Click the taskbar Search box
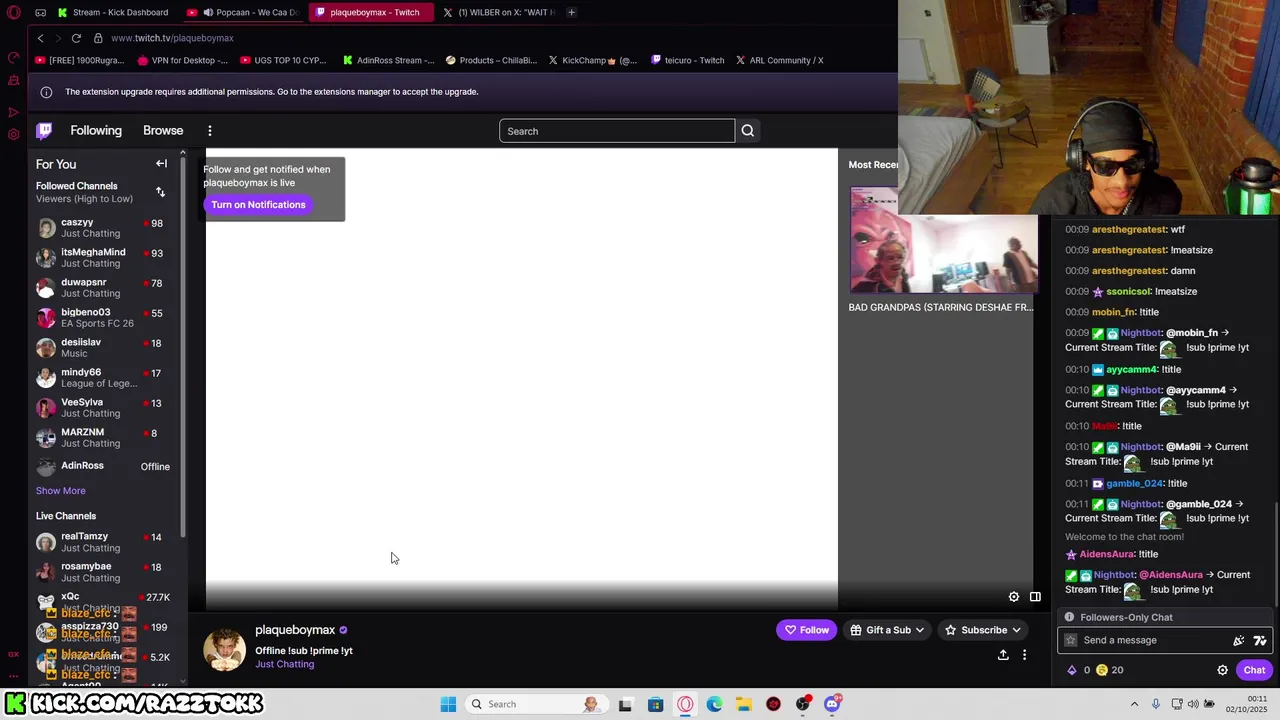This screenshot has height=720, width=1280. [535, 704]
